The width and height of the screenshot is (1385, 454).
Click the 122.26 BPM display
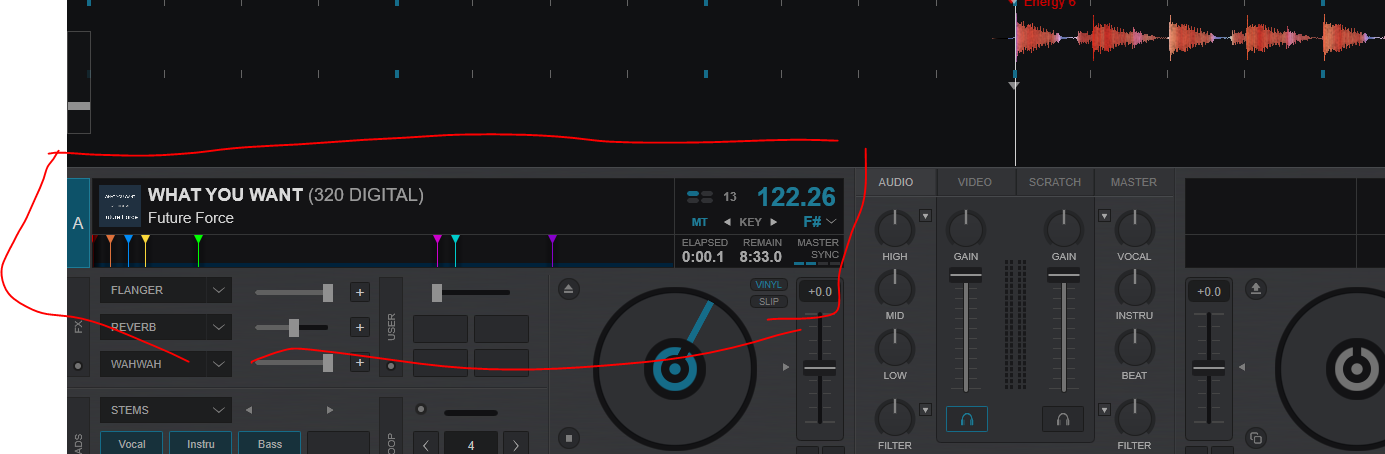tap(796, 197)
